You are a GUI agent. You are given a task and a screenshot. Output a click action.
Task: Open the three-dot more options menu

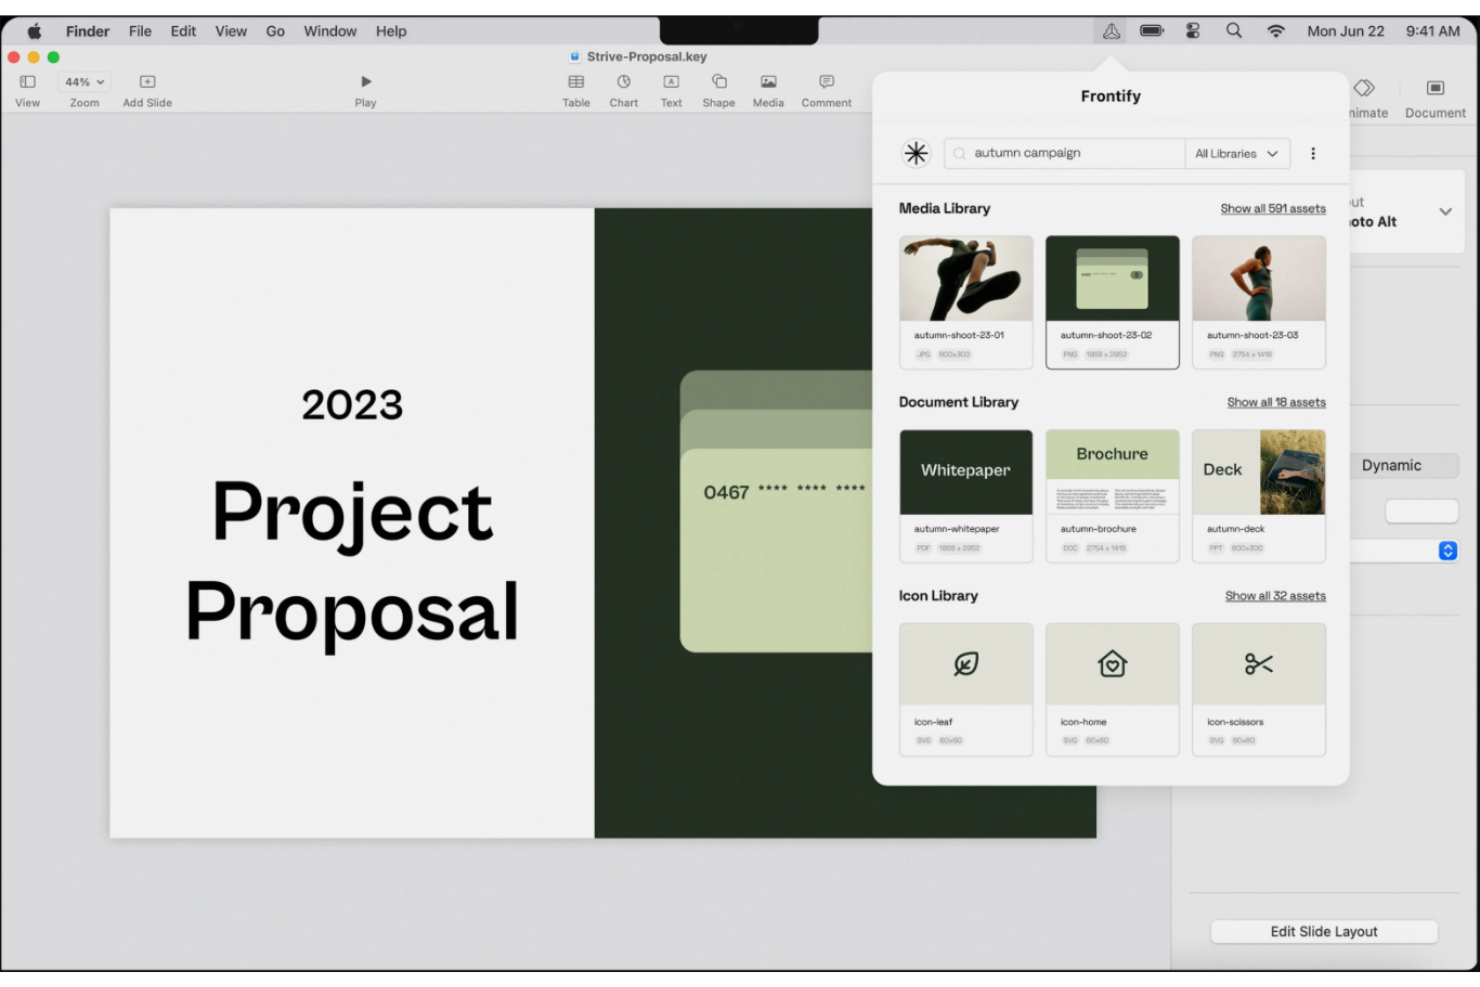[1313, 153]
